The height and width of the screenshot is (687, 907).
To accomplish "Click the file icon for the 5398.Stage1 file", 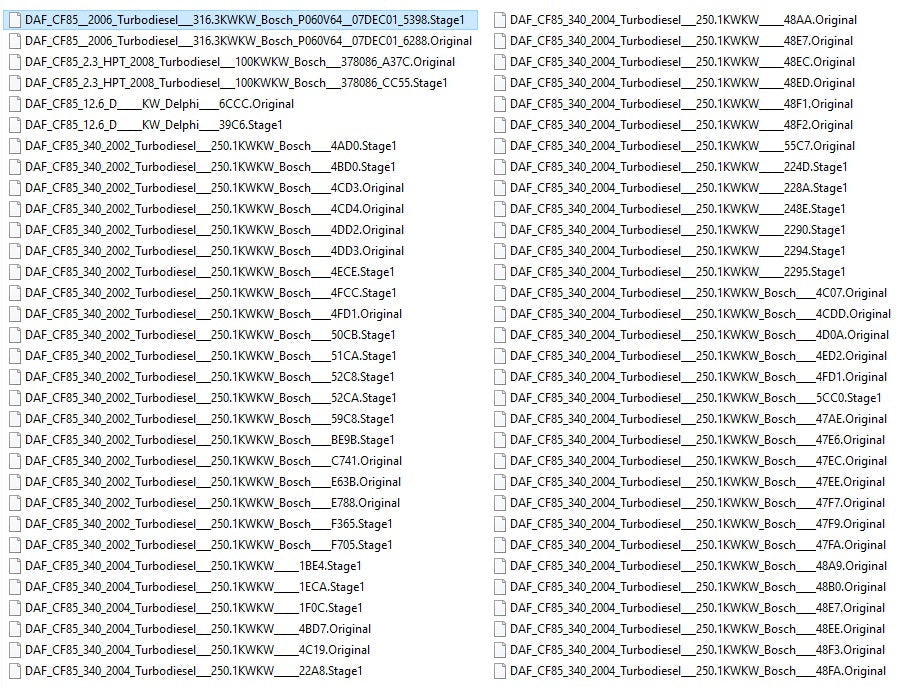I will click(x=14, y=20).
